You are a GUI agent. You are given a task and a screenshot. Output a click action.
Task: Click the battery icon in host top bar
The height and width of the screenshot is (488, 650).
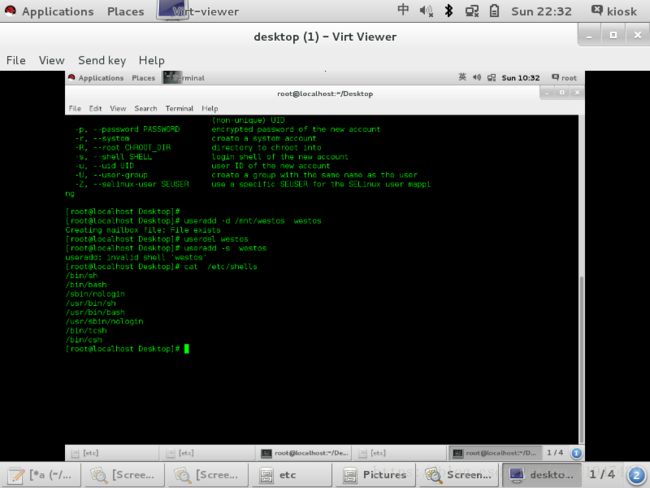[494, 11]
